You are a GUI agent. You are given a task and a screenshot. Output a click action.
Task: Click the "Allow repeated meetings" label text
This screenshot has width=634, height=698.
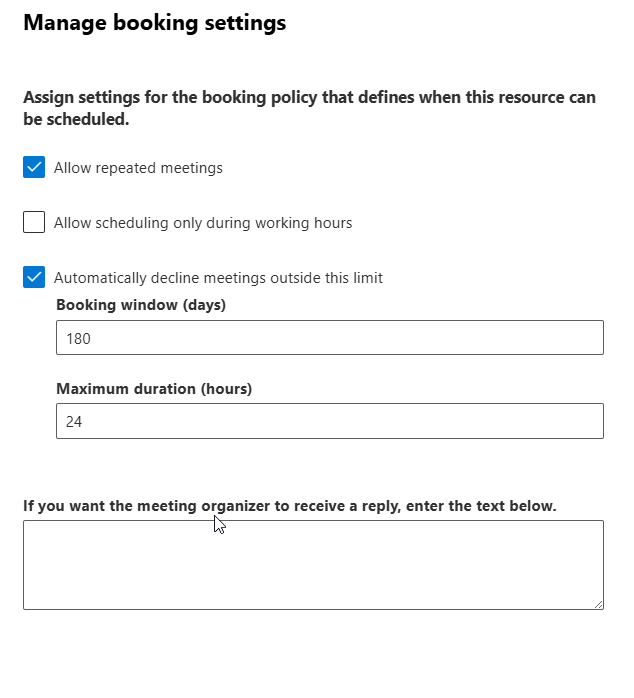coord(138,168)
